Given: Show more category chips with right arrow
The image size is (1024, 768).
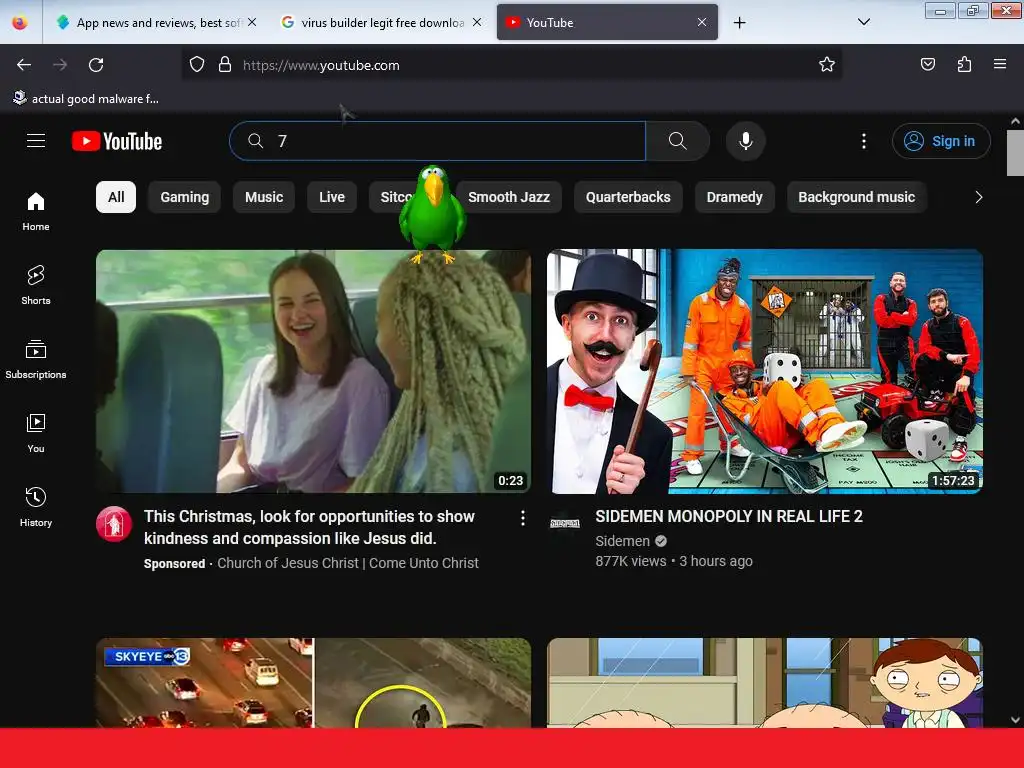Looking at the screenshot, I should click(978, 197).
